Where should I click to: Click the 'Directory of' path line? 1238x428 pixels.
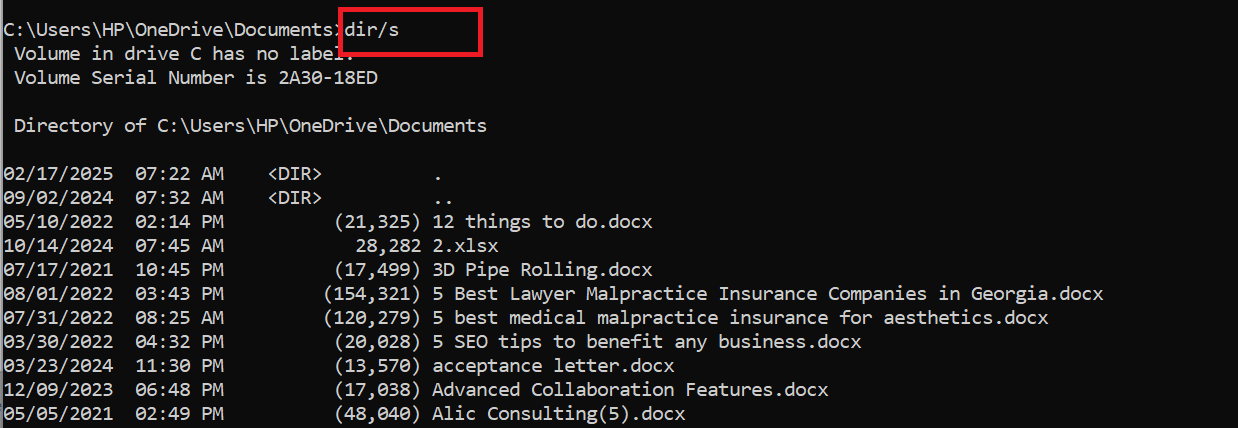250,125
